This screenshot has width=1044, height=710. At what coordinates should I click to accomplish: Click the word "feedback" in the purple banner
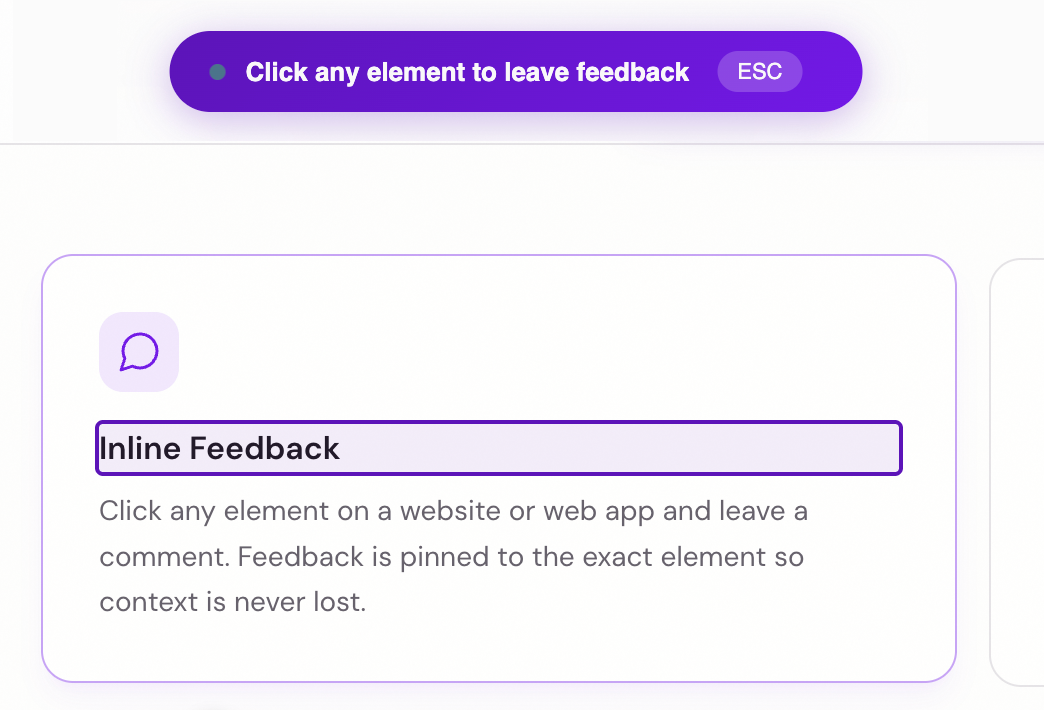point(640,72)
